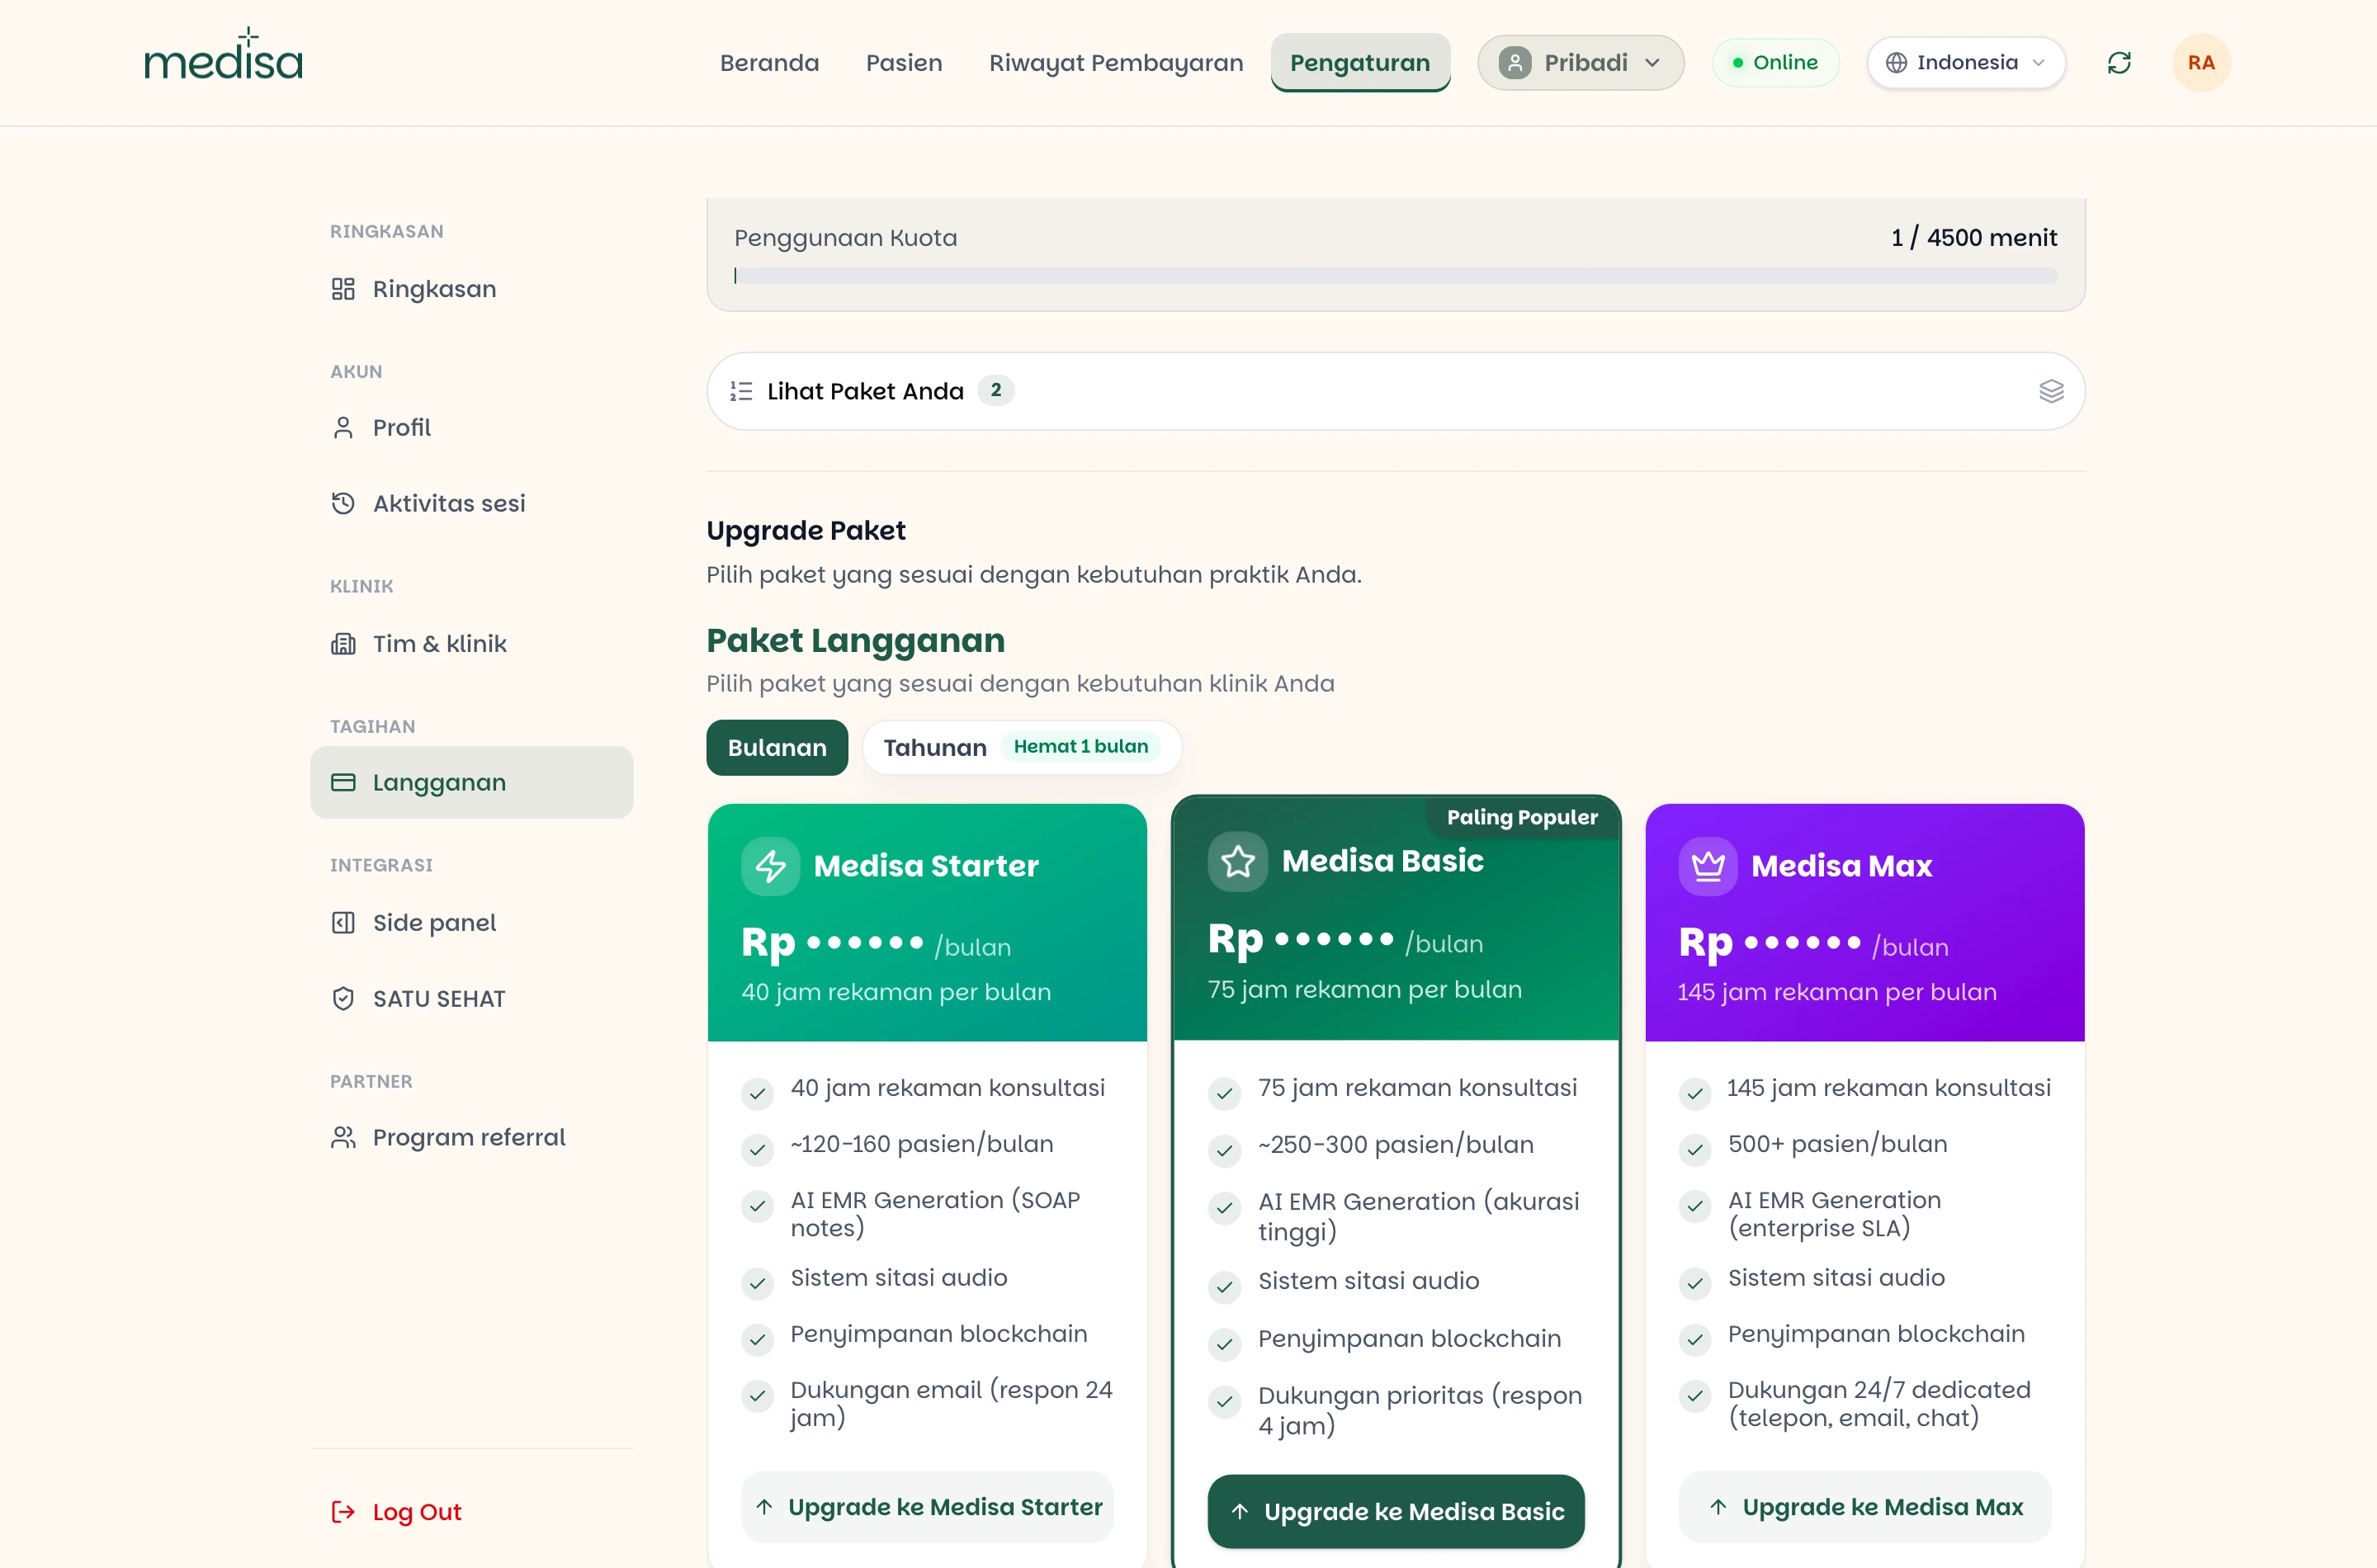Click the Side panel icon

pyautogui.click(x=343, y=923)
